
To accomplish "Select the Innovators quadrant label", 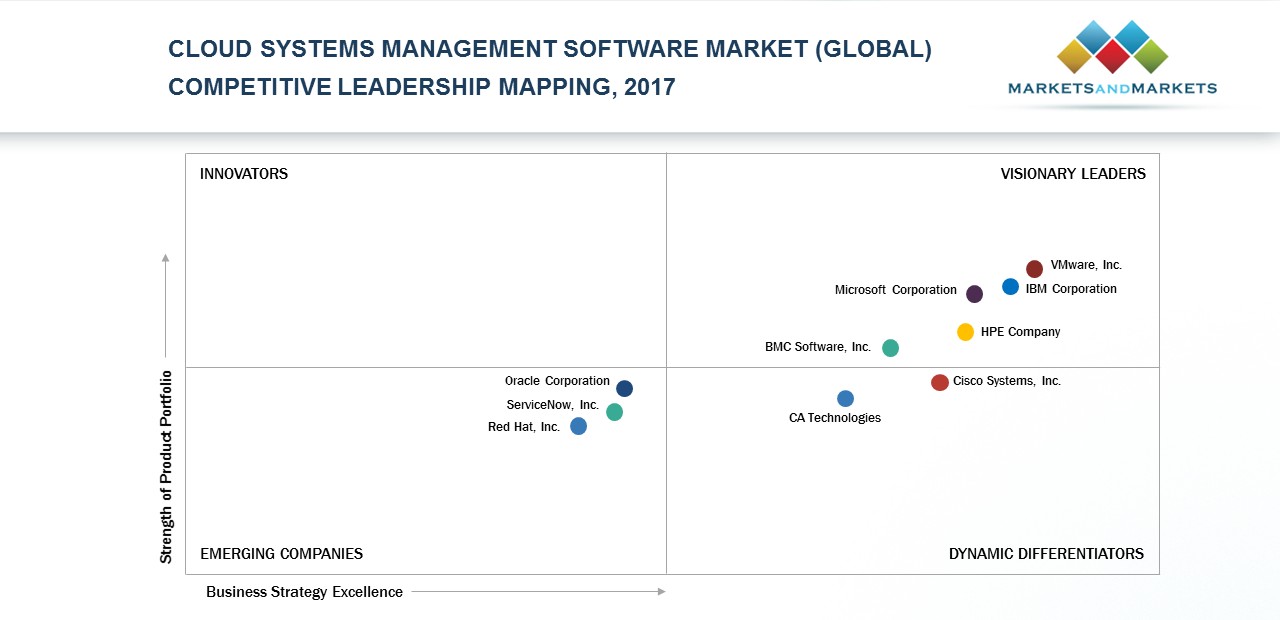I will coord(244,174).
